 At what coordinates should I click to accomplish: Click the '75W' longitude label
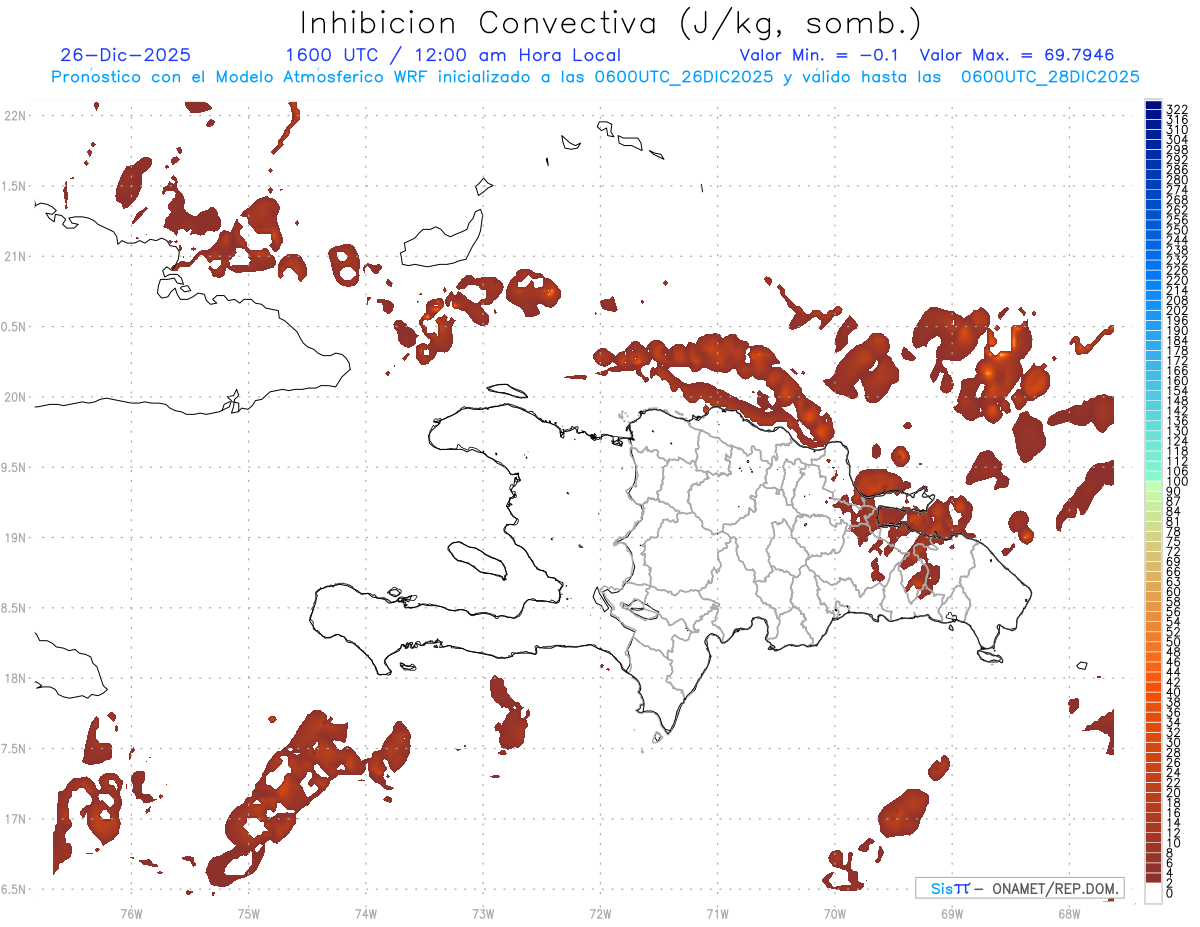click(248, 912)
